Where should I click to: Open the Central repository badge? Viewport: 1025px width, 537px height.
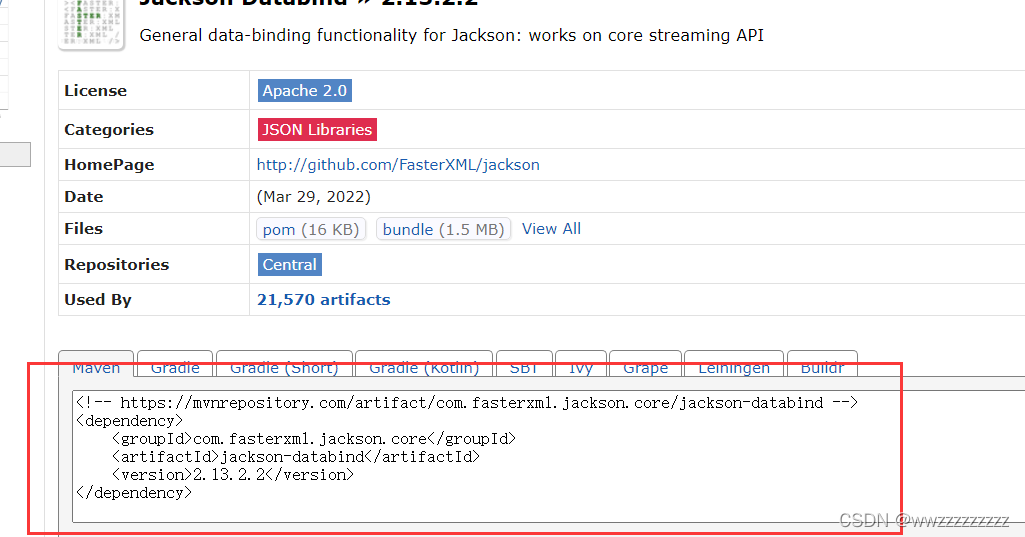pyautogui.click(x=290, y=264)
